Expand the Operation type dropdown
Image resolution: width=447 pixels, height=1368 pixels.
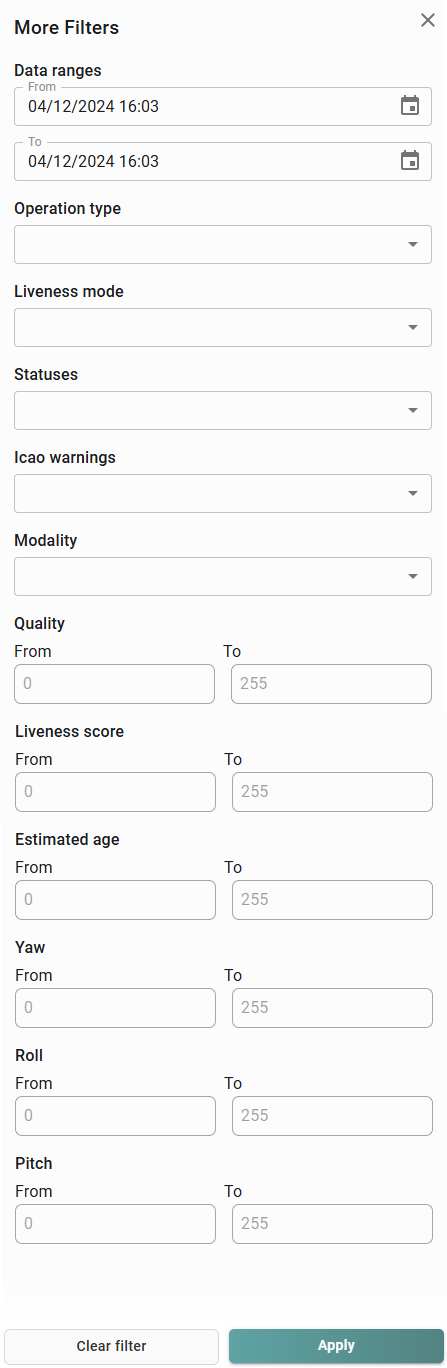tap(223, 244)
